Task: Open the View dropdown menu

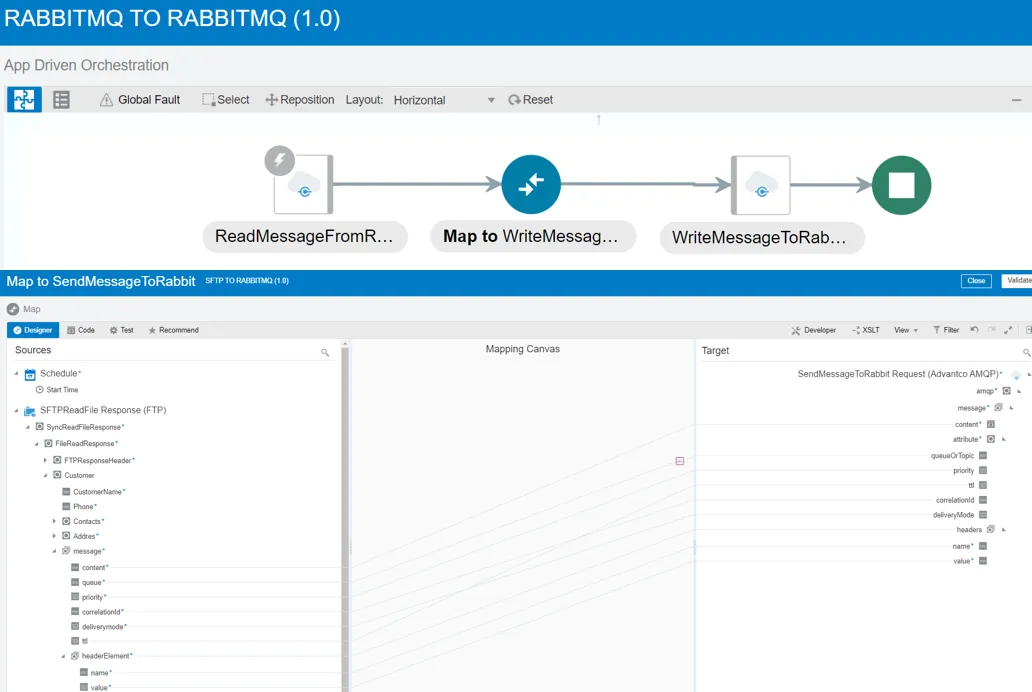Action: (x=906, y=330)
